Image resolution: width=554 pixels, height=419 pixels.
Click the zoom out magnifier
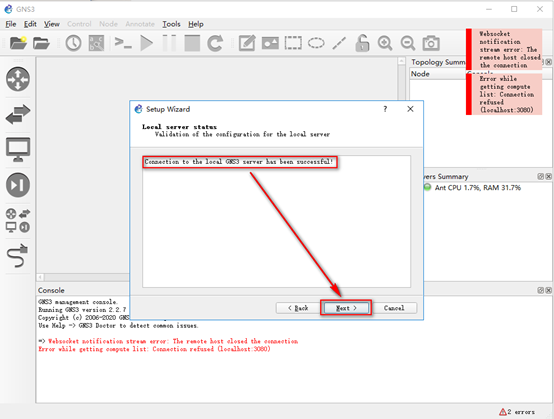[408, 43]
